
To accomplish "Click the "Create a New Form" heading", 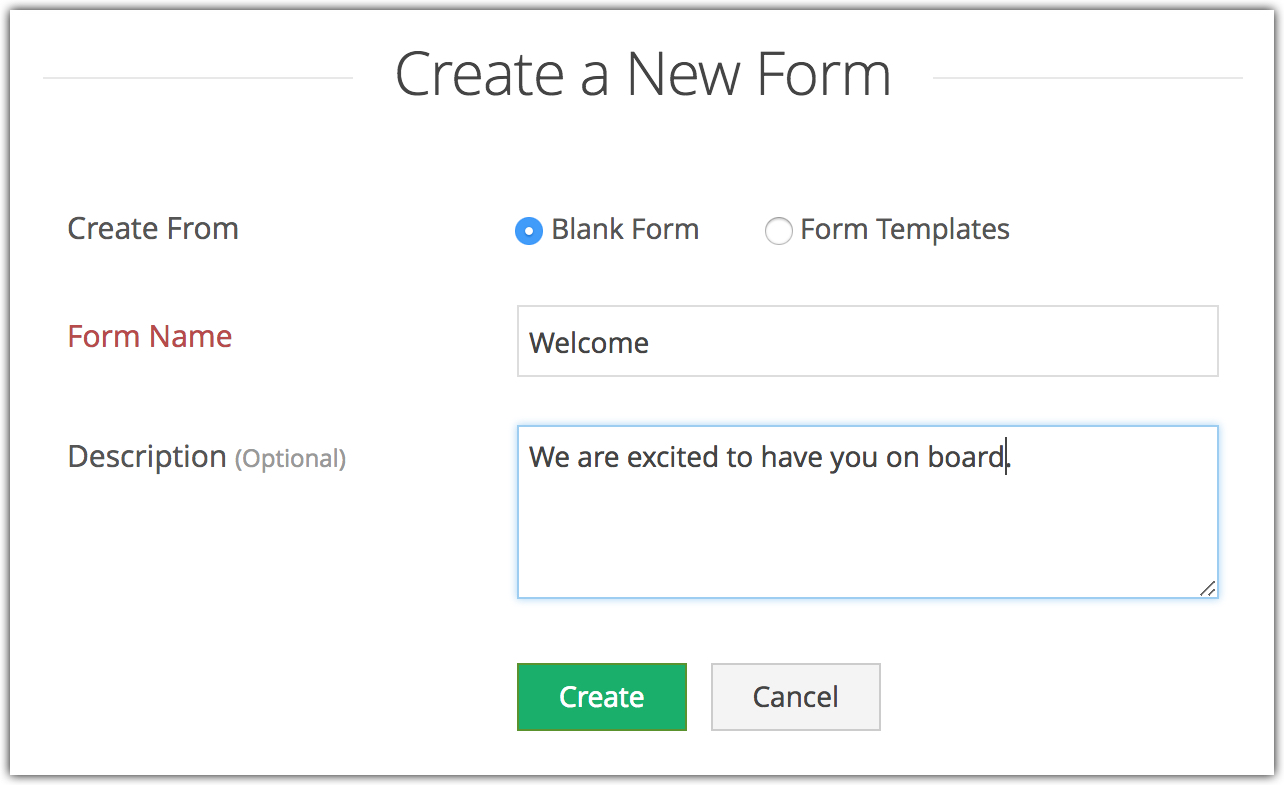I will 642,74.
